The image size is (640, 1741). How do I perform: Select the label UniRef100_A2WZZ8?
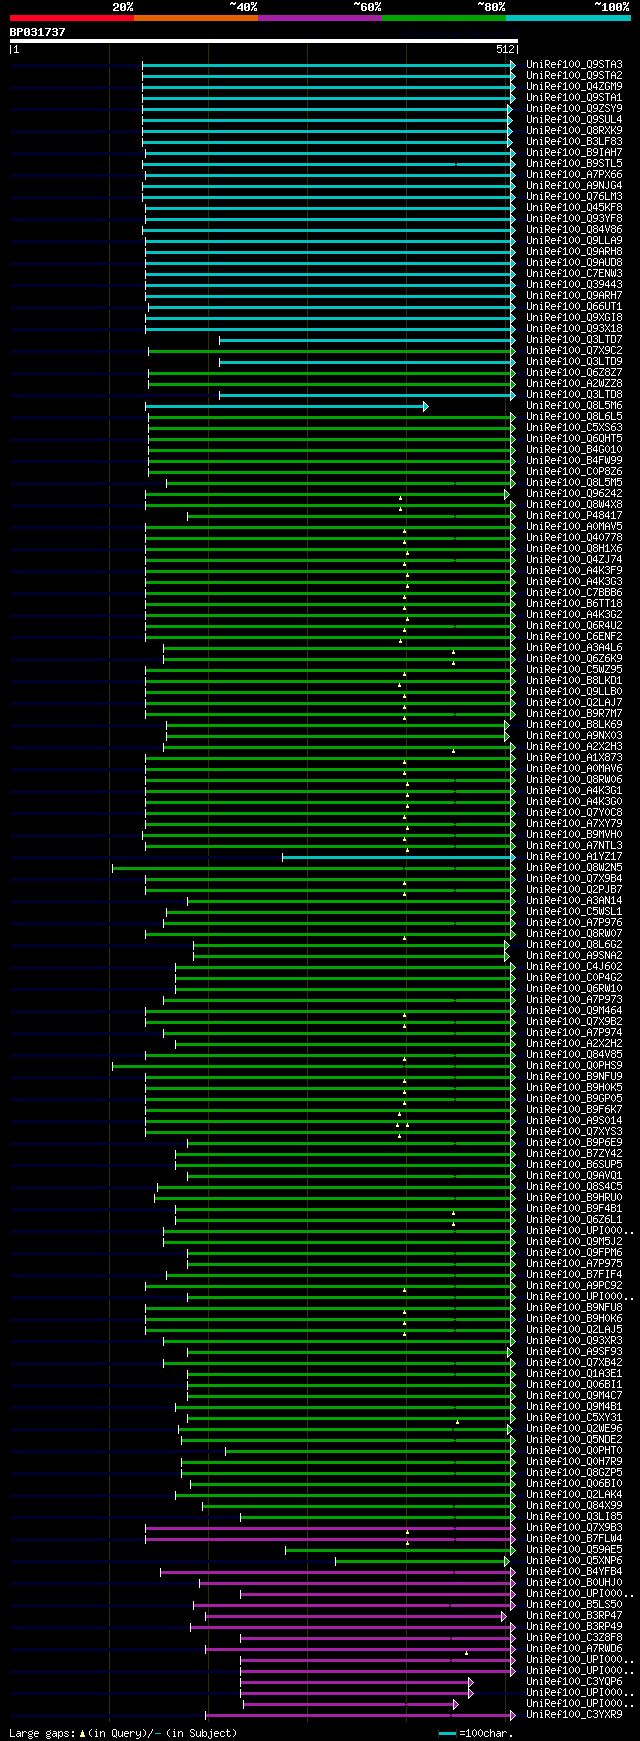574,384
